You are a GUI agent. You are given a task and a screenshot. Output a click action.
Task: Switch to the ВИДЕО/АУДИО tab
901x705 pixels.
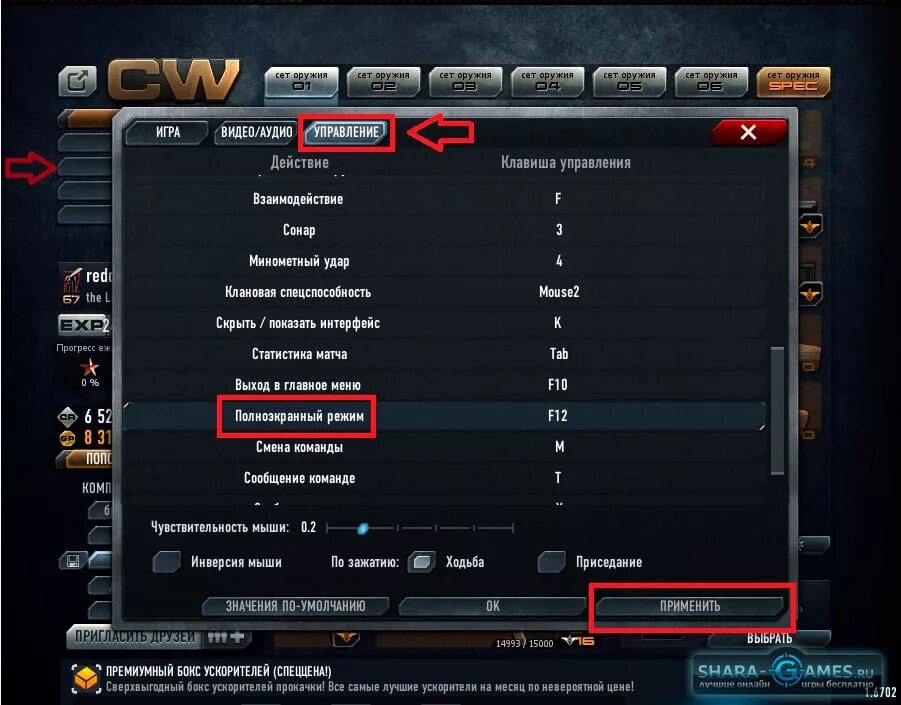256,132
